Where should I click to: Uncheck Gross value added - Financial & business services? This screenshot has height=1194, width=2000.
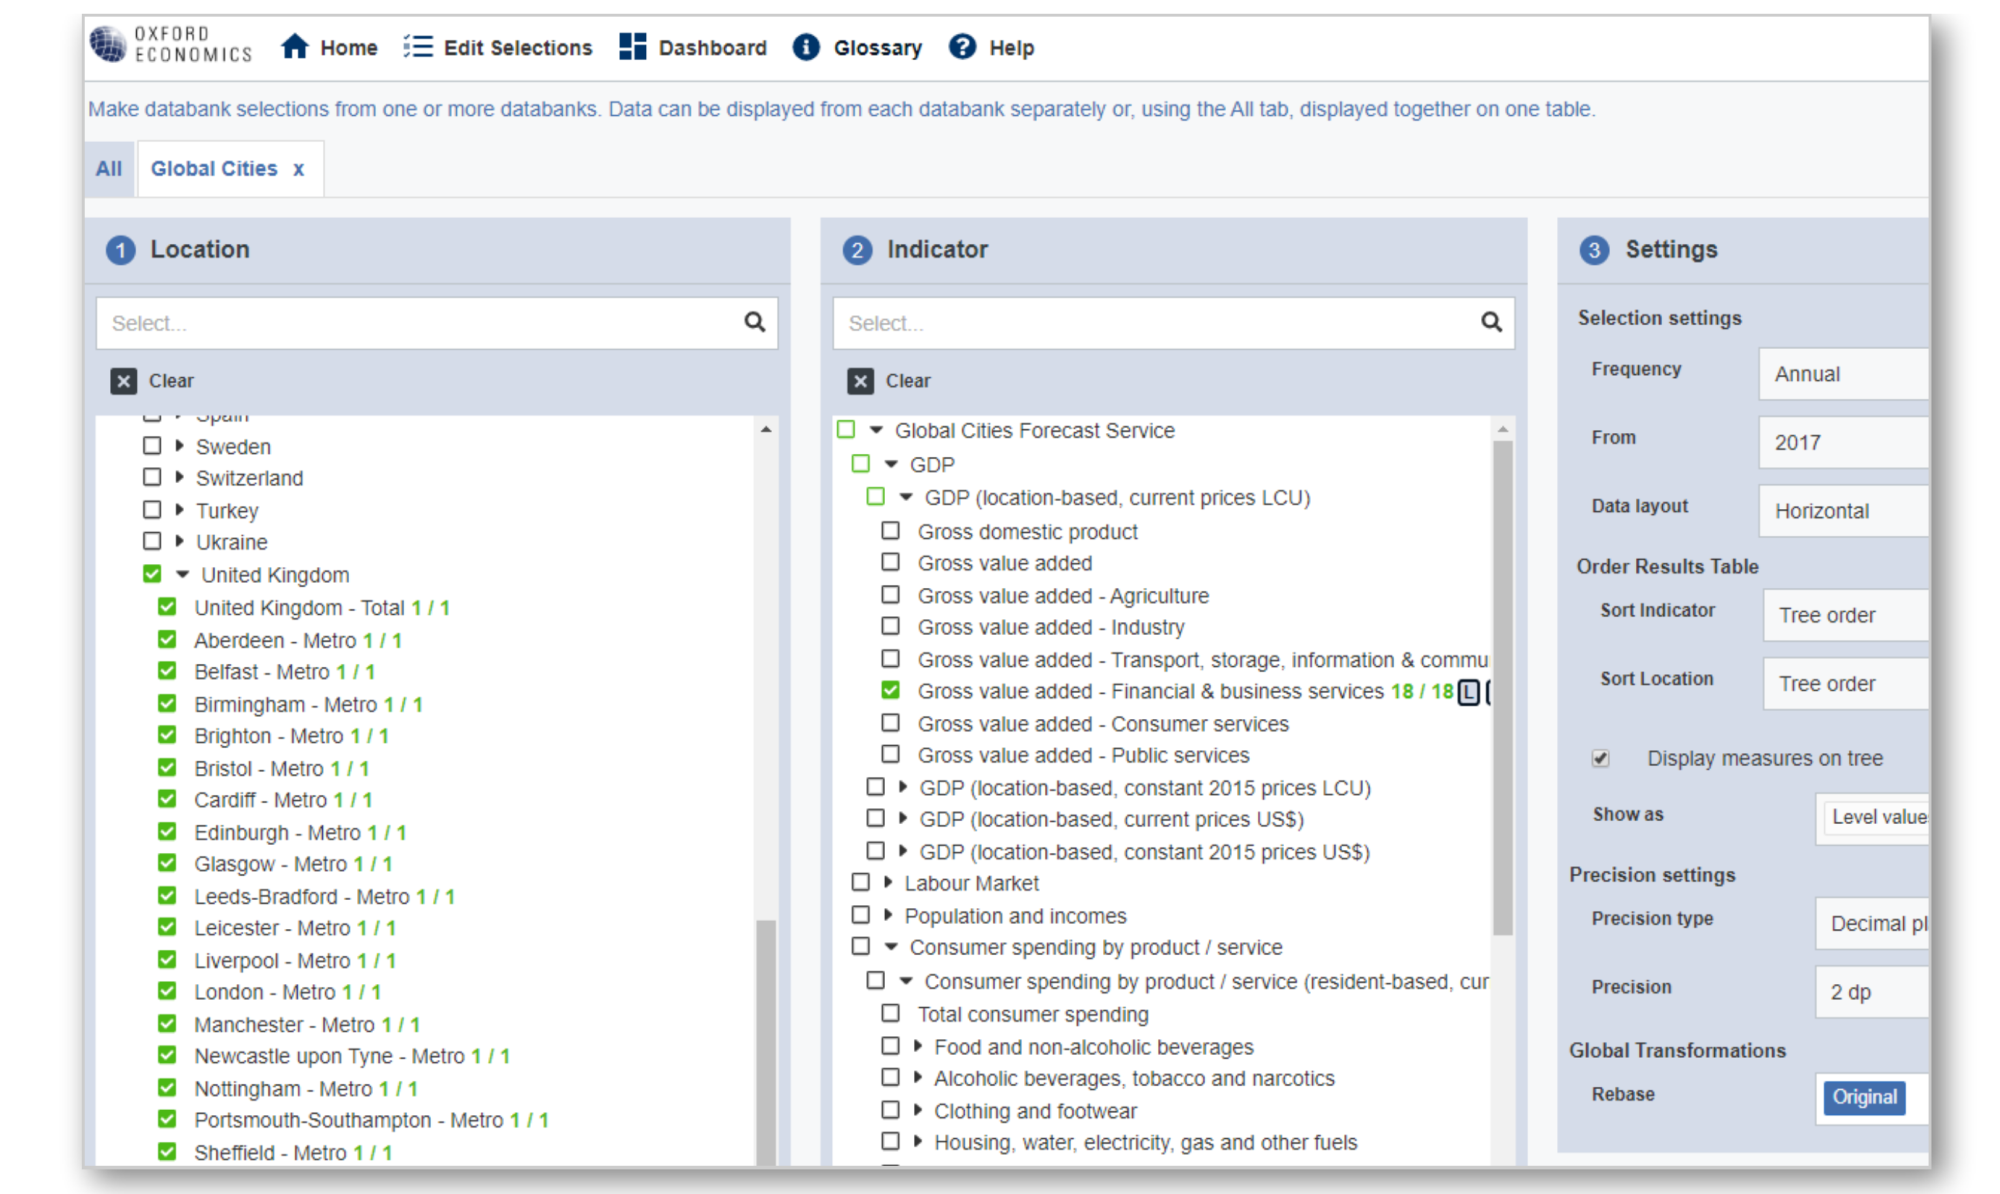pyautogui.click(x=890, y=690)
